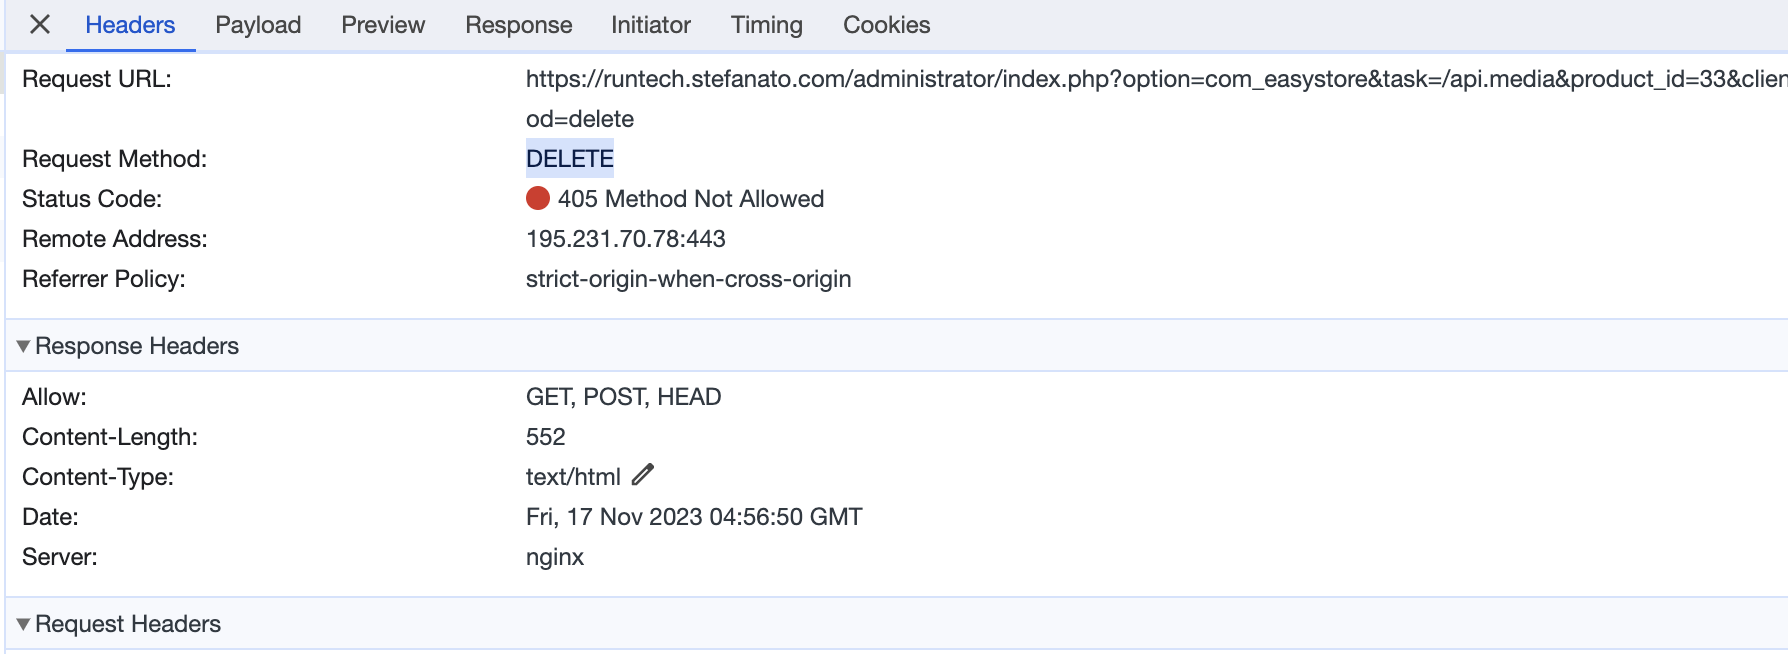Click the Date header value
Viewport: 1788px width, 654px height.
tap(694, 517)
